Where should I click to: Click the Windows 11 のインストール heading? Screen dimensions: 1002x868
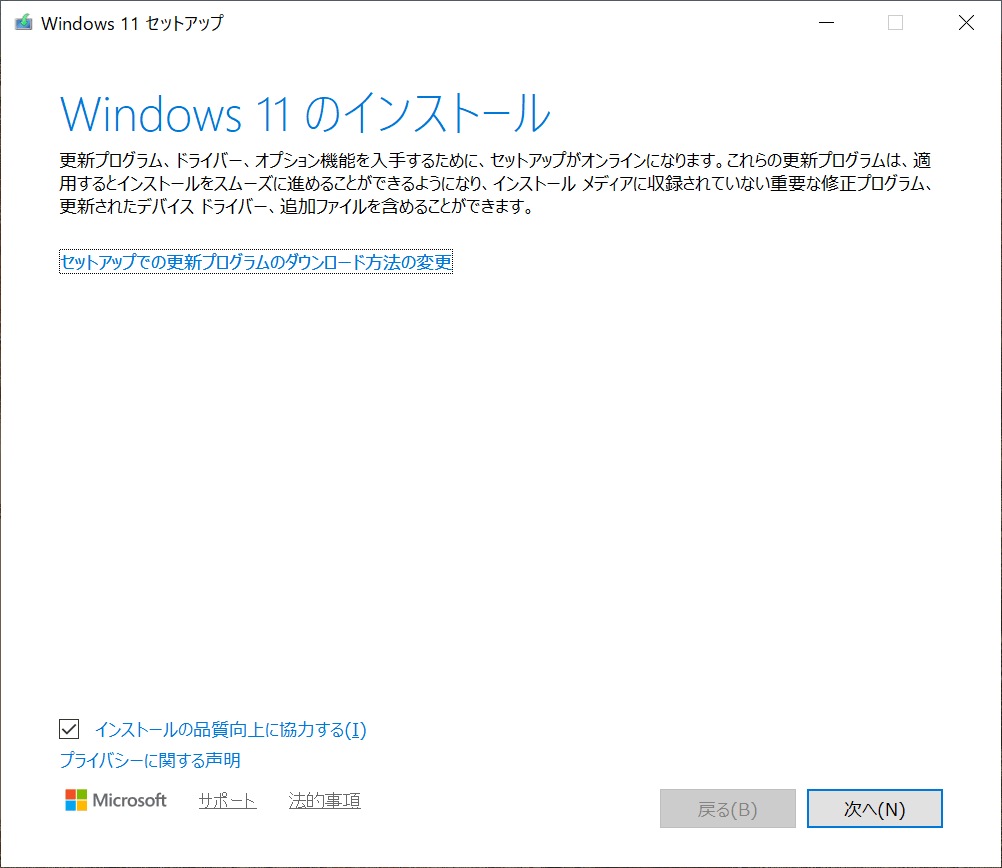tap(305, 113)
